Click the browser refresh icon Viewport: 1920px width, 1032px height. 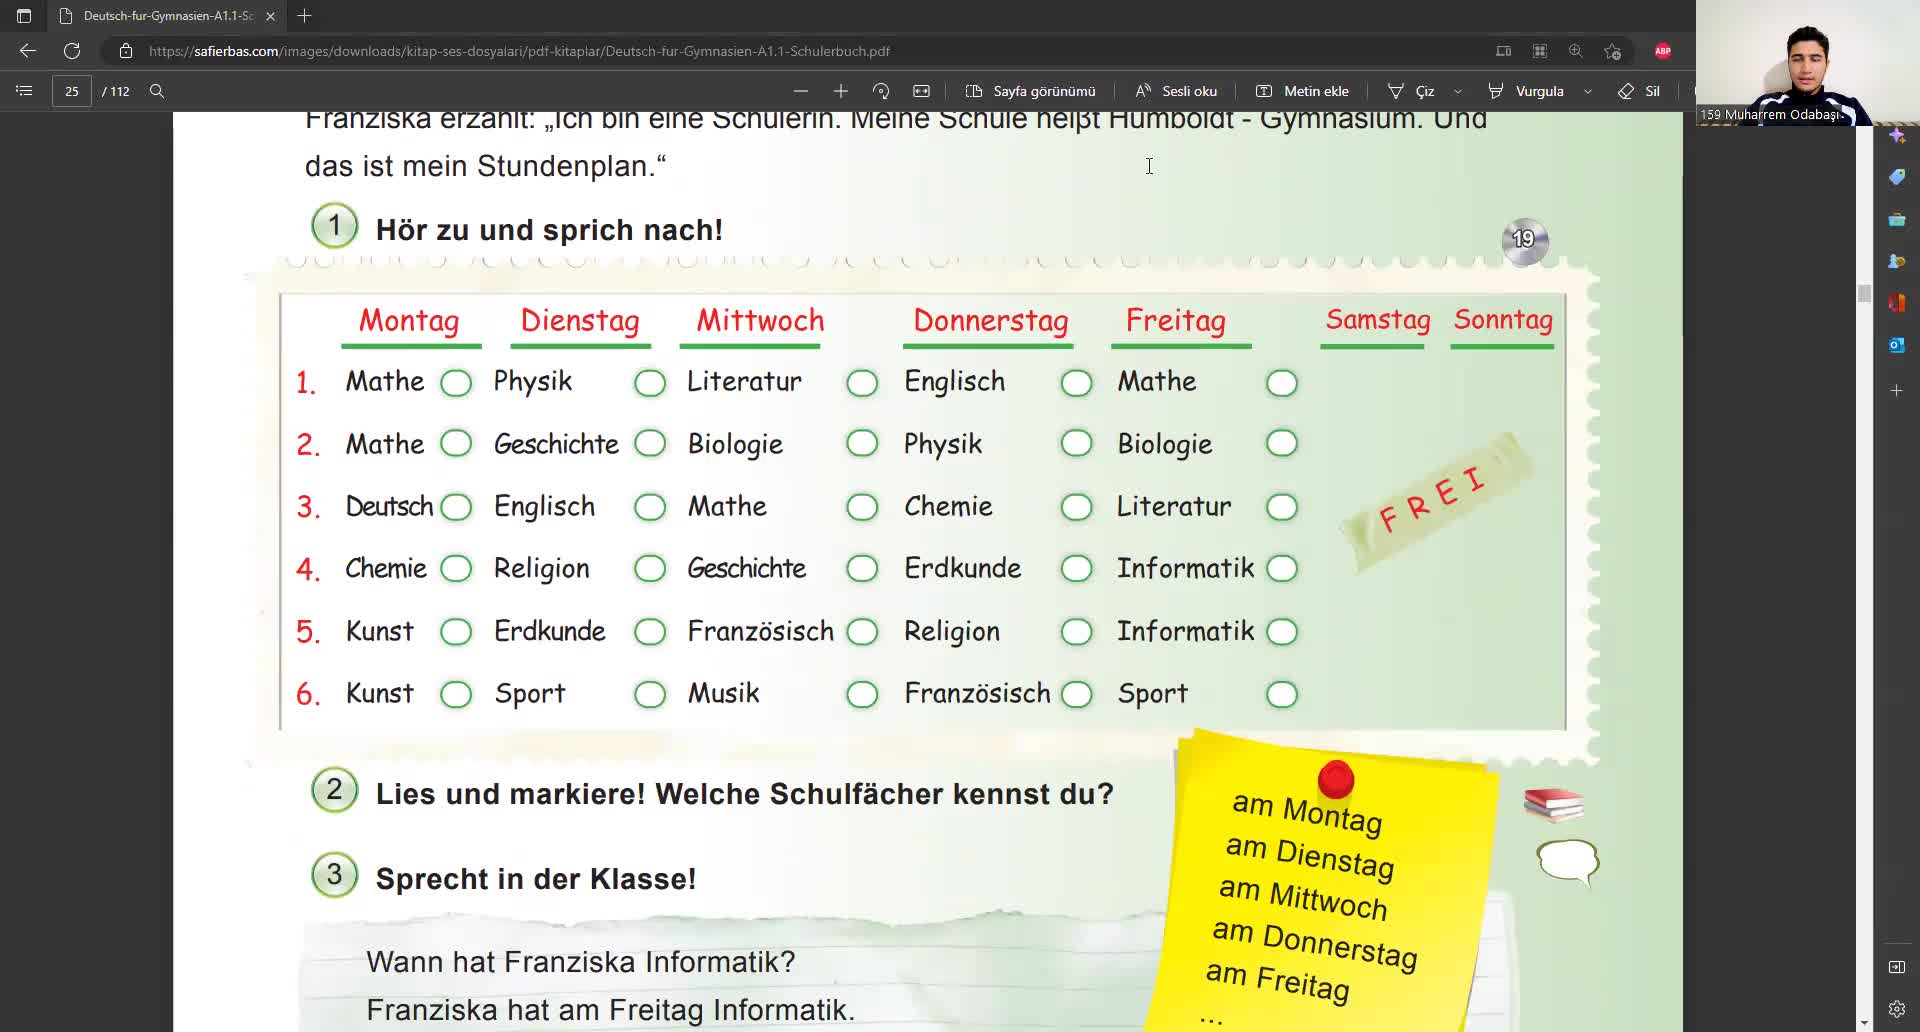(72, 51)
